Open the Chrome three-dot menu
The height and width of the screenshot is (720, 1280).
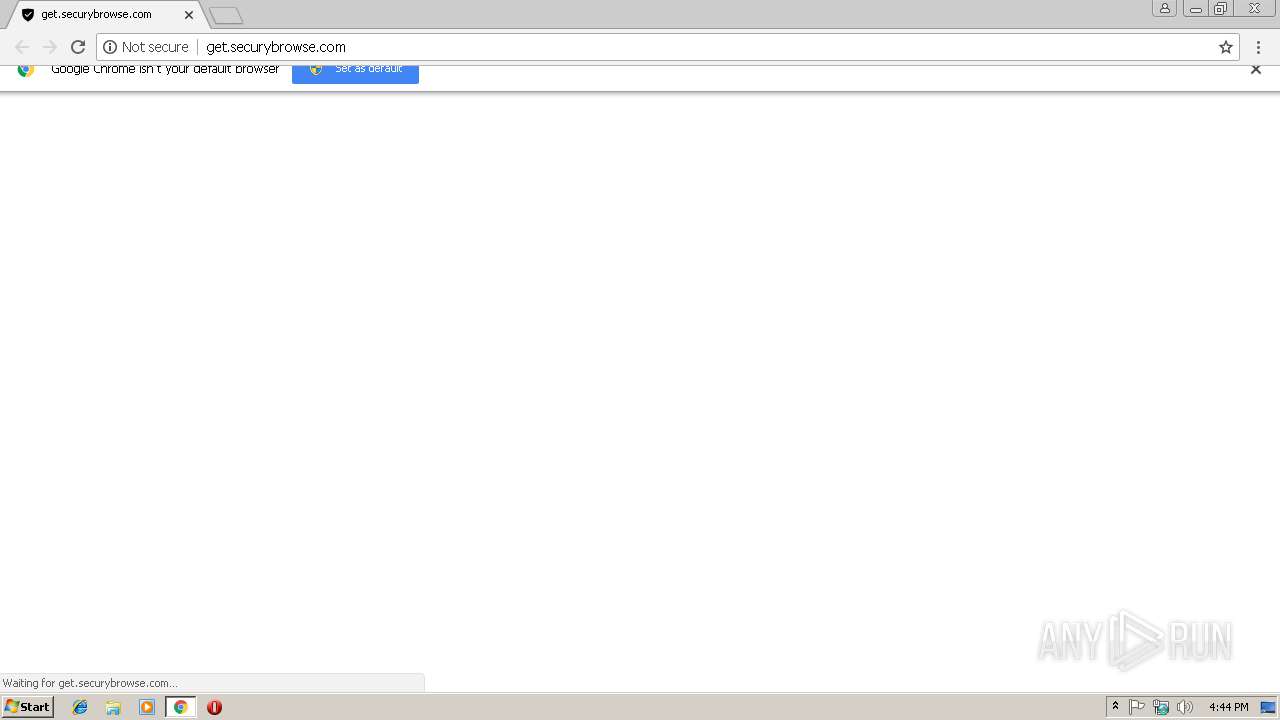click(1259, 47)
